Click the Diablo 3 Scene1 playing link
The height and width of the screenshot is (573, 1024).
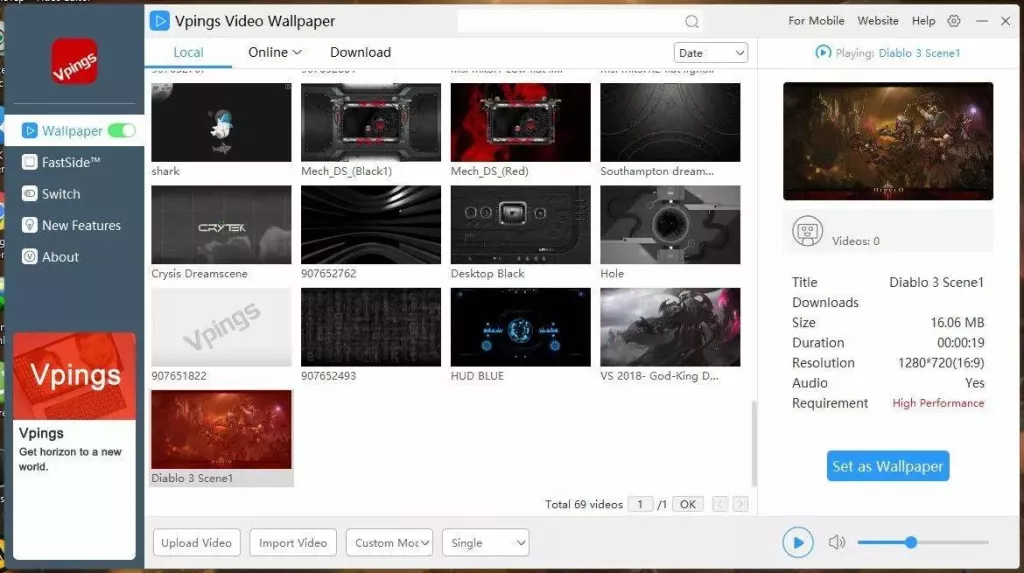click(919, 53)
